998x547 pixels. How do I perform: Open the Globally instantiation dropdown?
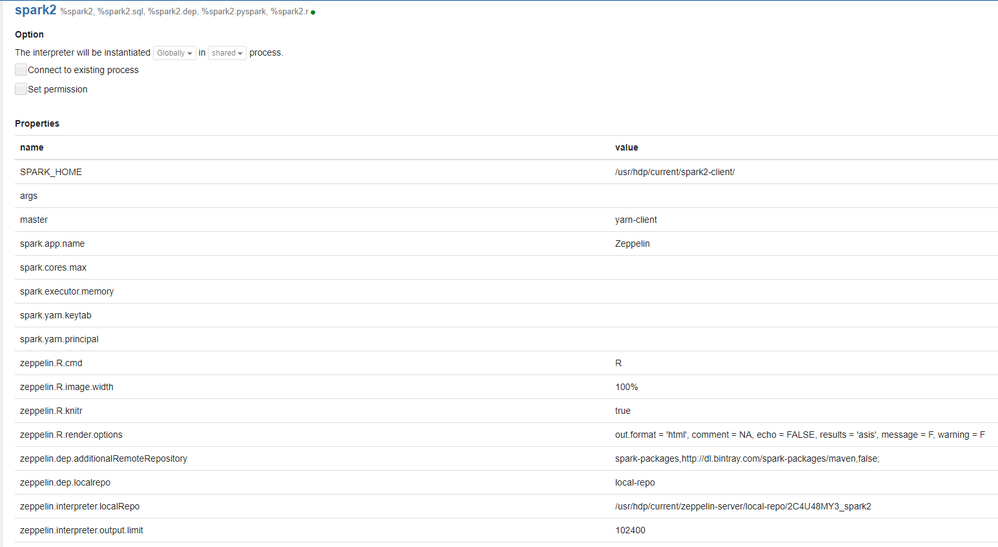tap(175, 53)
